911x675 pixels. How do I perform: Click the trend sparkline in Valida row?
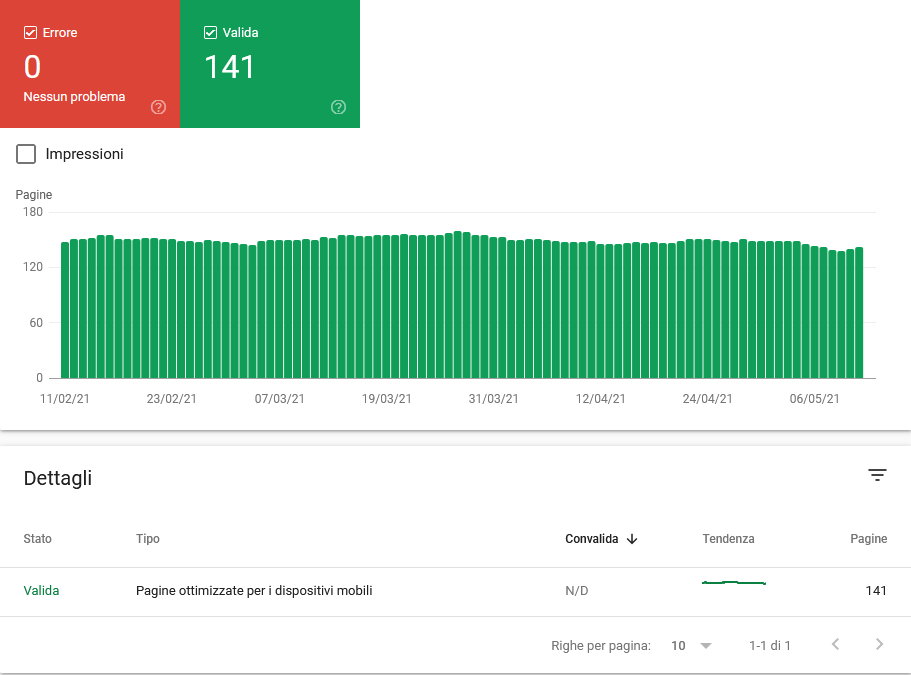click(734, 582)
